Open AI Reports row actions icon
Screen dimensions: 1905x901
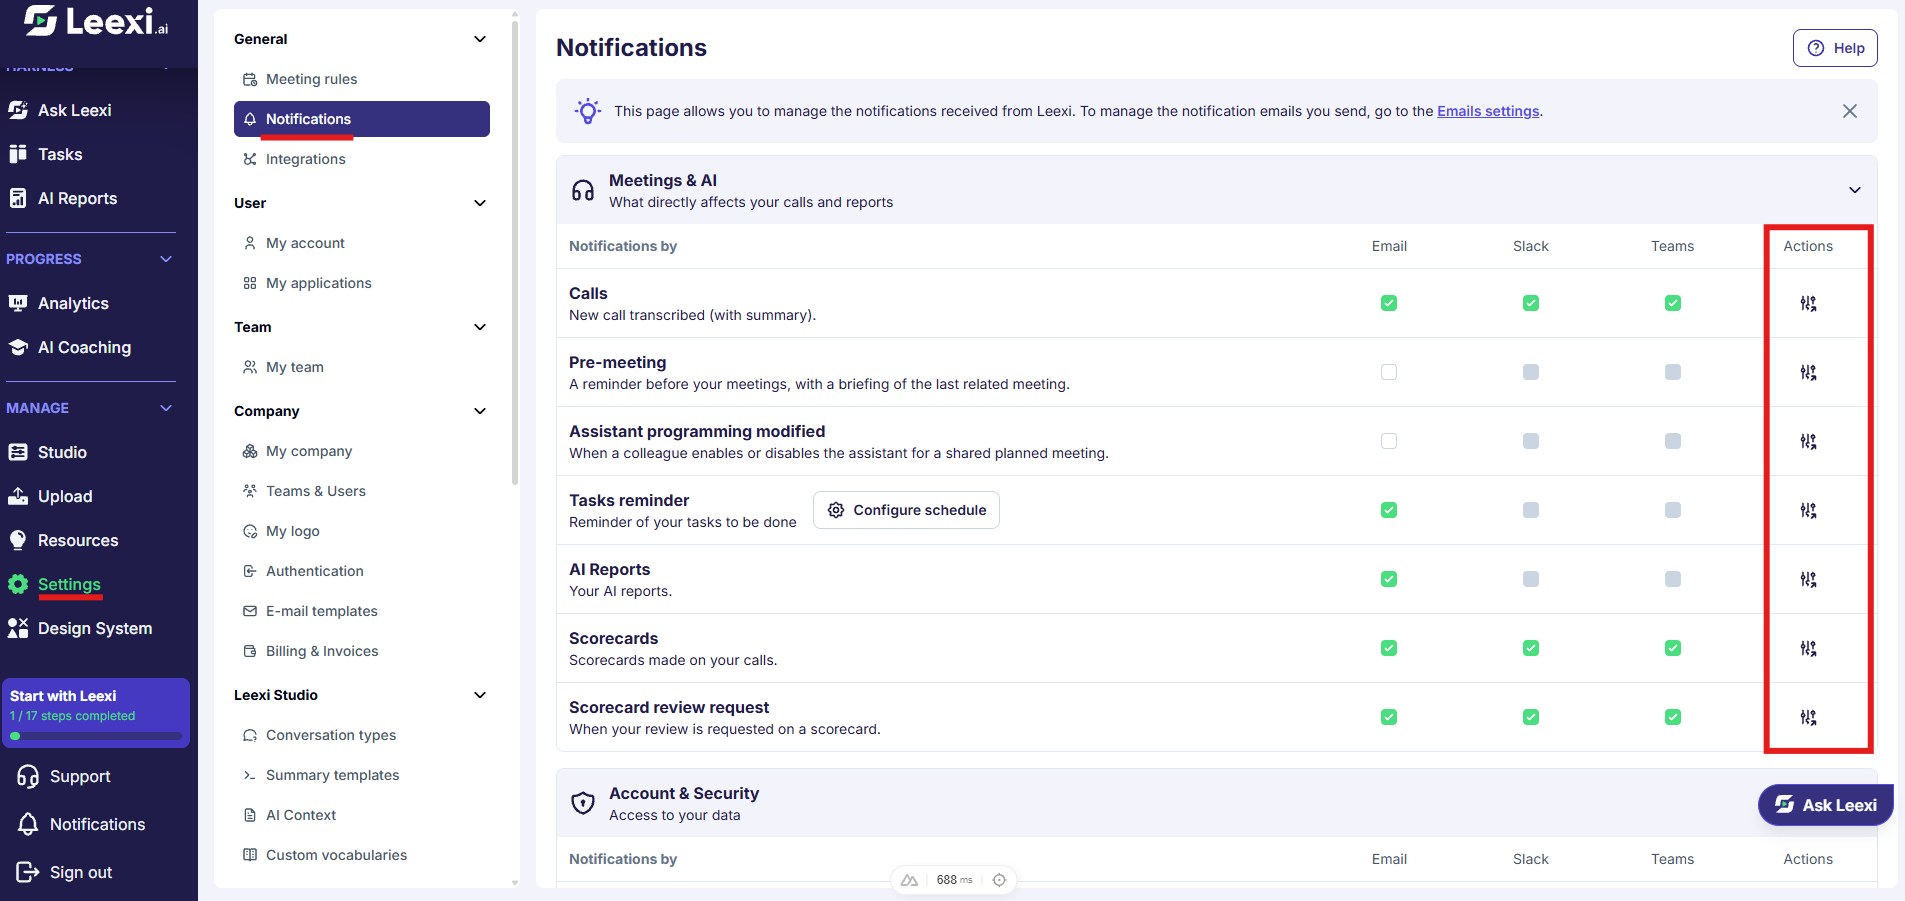tap(1808, 579)
